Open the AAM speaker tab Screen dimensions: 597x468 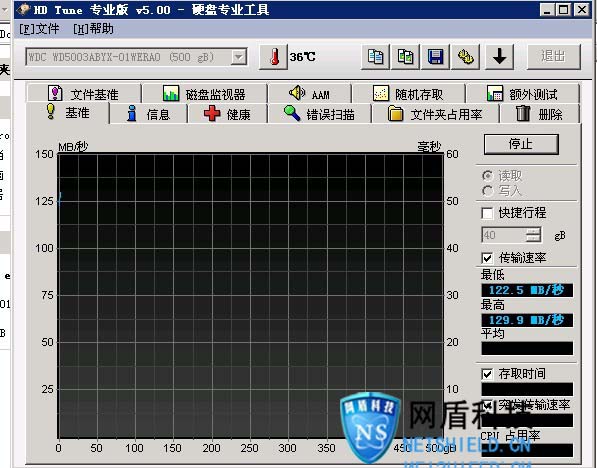point(309,93)
